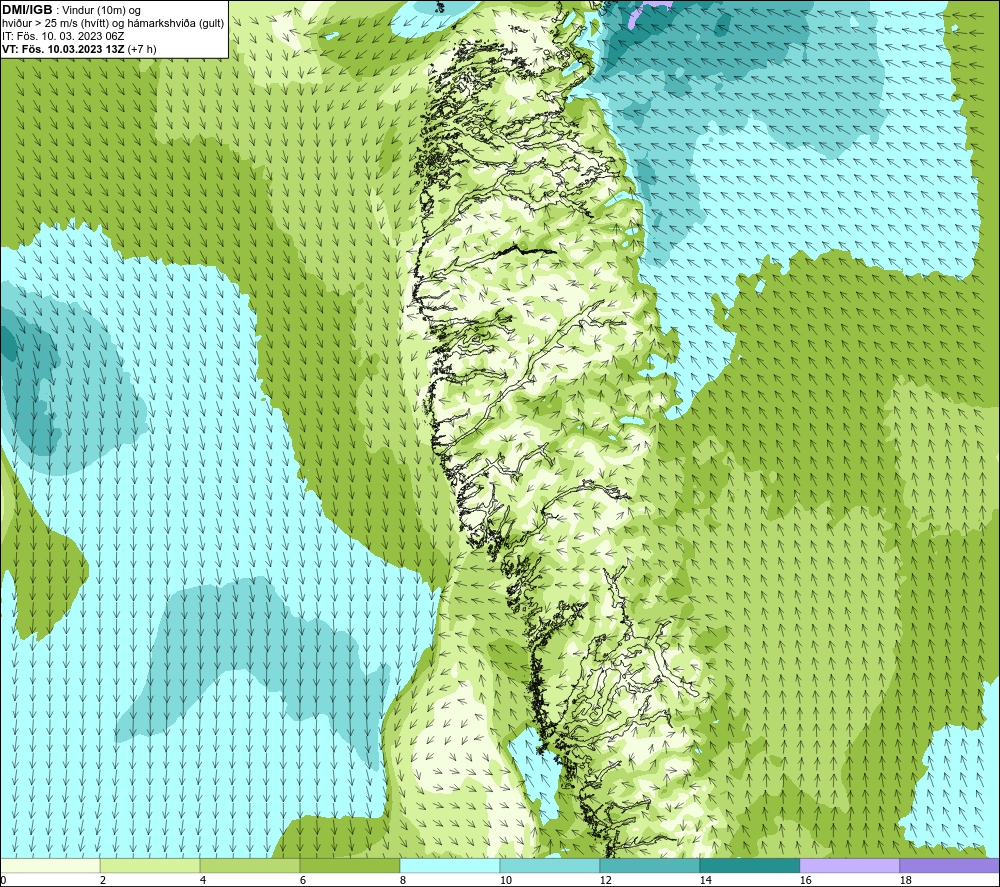Click the 'IT: Fös. 10. 03. 2023 06Z' line

point(63,36)
